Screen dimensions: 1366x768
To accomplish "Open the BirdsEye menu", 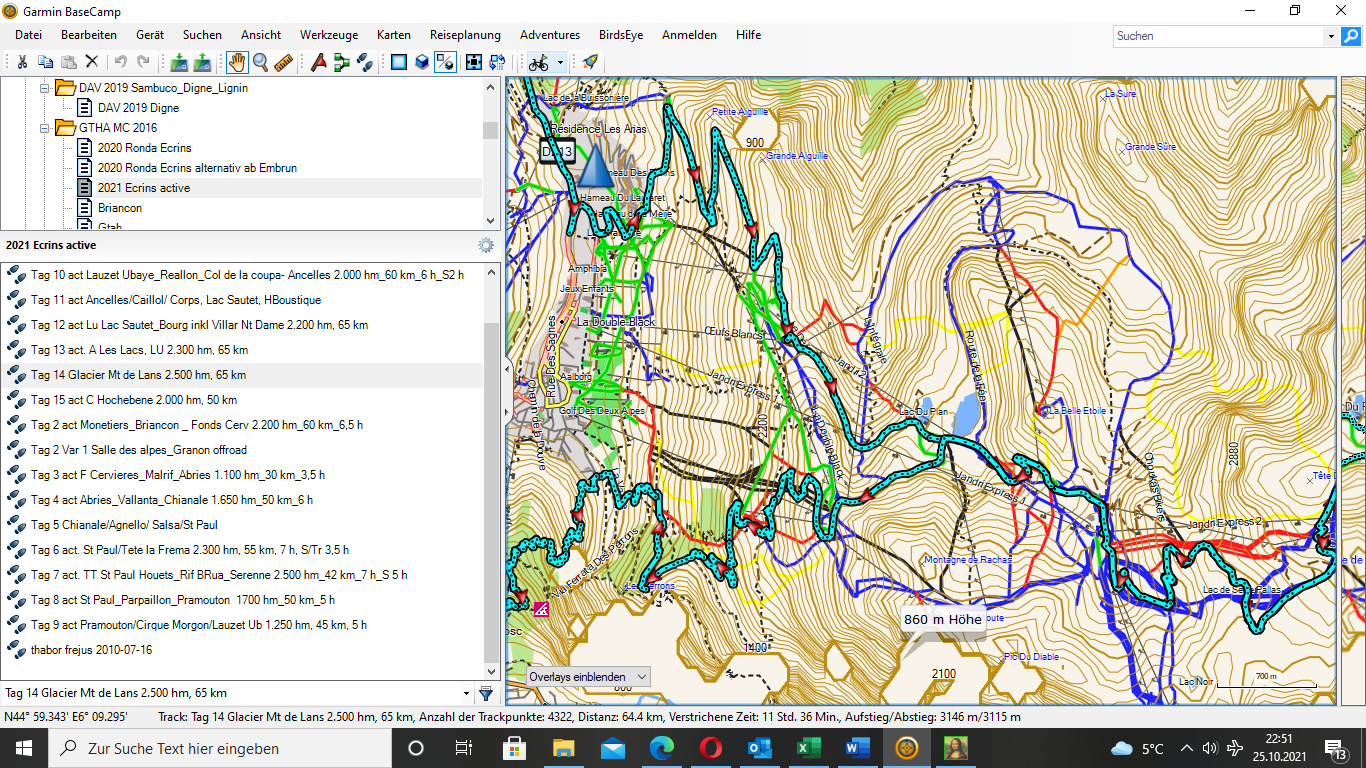I will (621, 35).
